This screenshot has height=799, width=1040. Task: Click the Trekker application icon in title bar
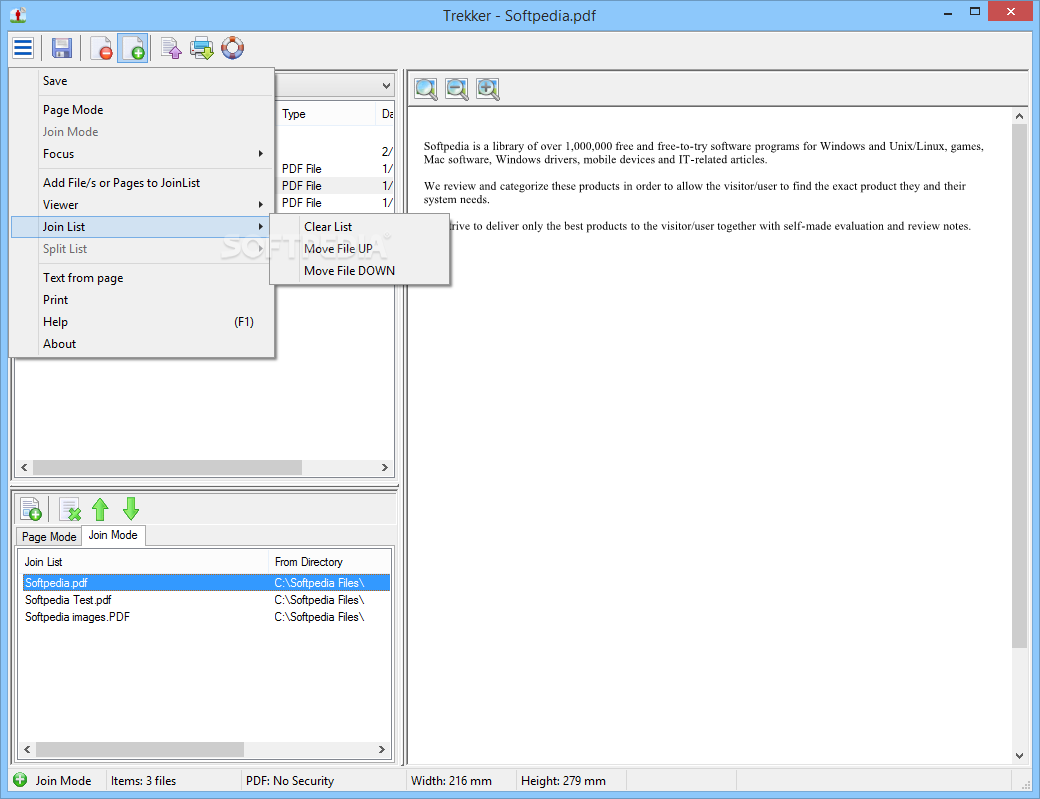tap(18, 15)
